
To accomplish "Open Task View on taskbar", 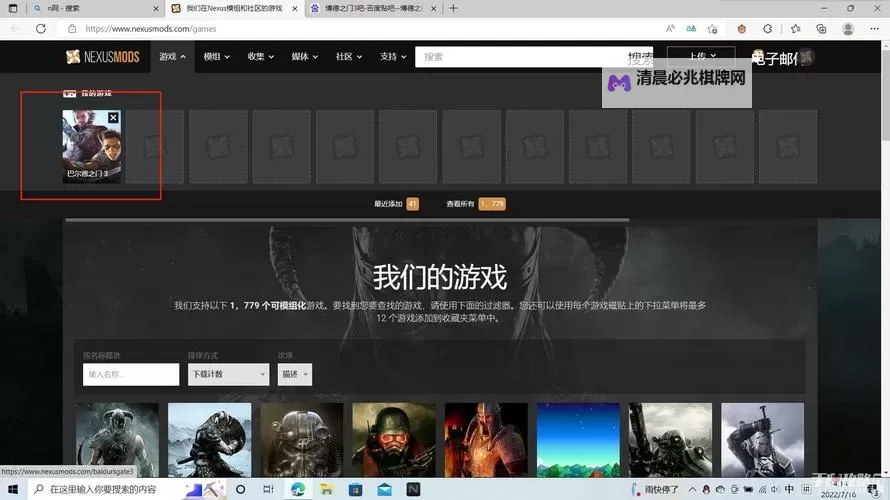I will click(x=268, y=489).
